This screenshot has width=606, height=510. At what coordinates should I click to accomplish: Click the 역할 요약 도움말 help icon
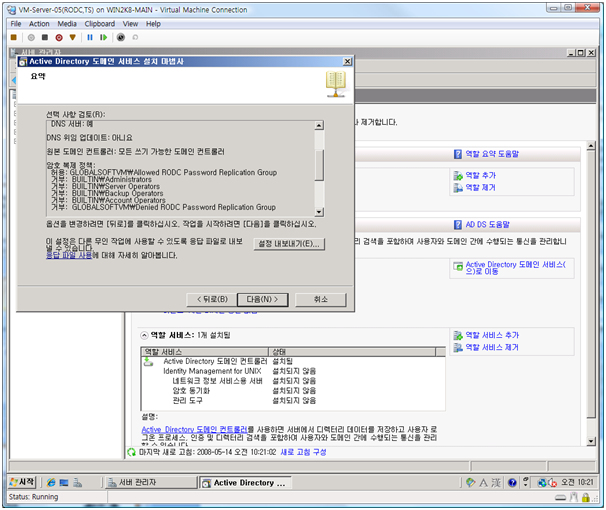pos(458,154)
